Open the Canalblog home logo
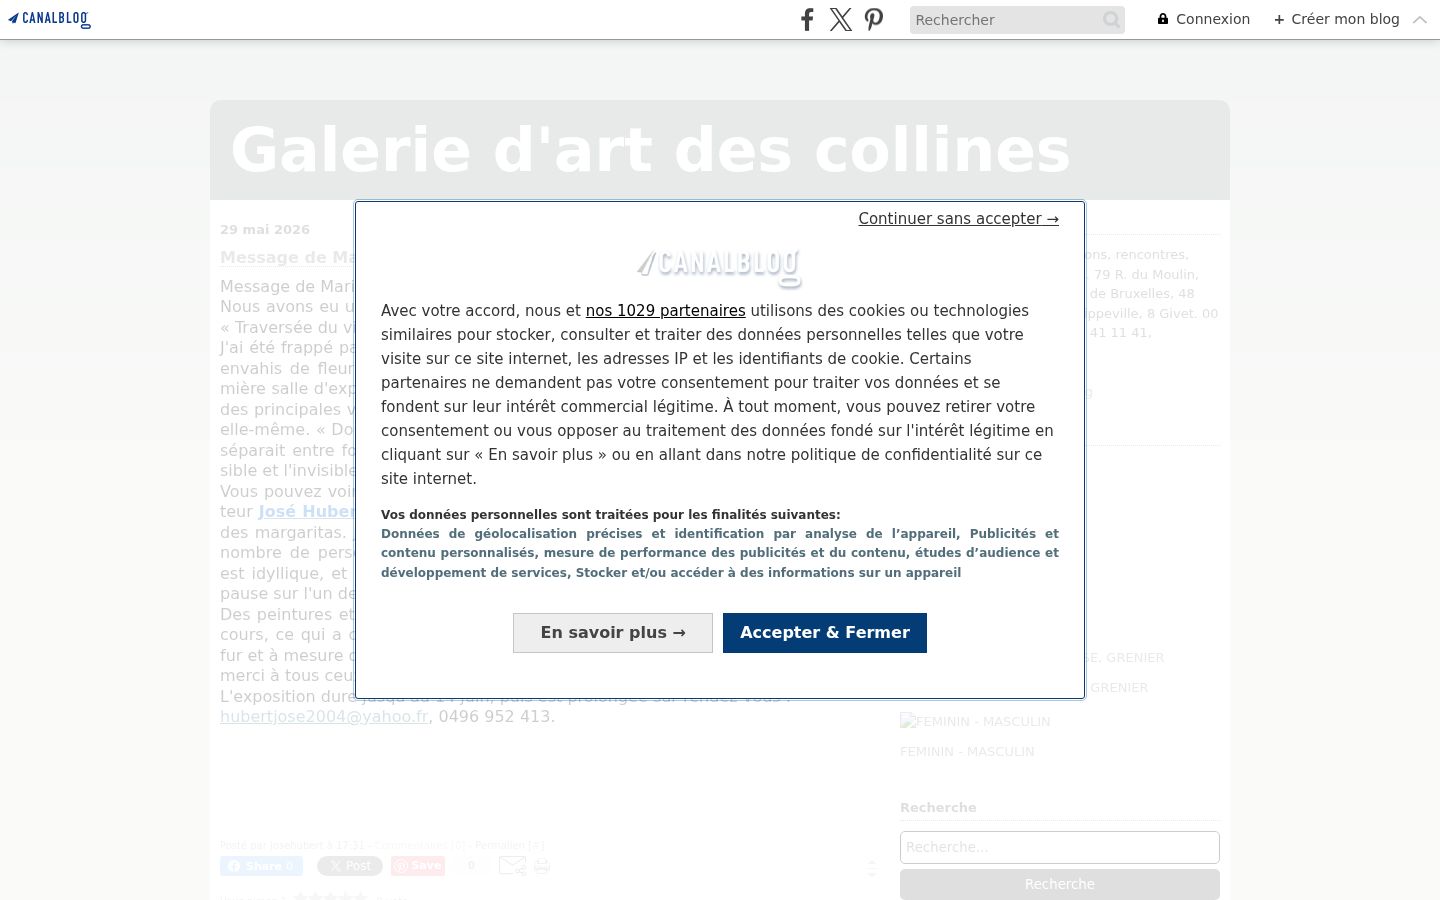The image size is (1440, 900). [x=49, y=19]
